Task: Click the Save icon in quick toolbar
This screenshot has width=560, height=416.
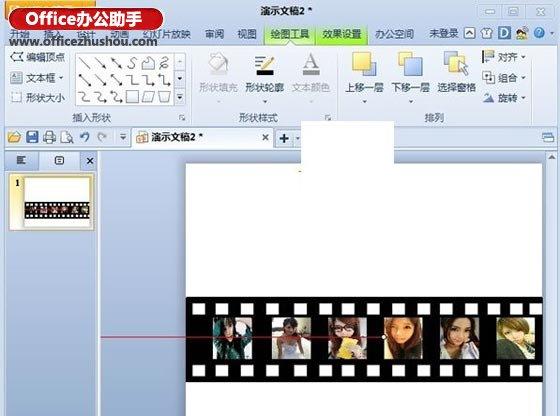Action: (x=32, y=137)
